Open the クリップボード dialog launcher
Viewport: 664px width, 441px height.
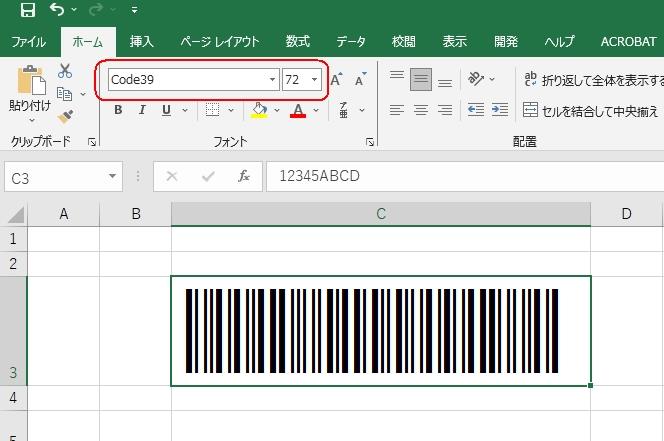[x=92, y=142]
